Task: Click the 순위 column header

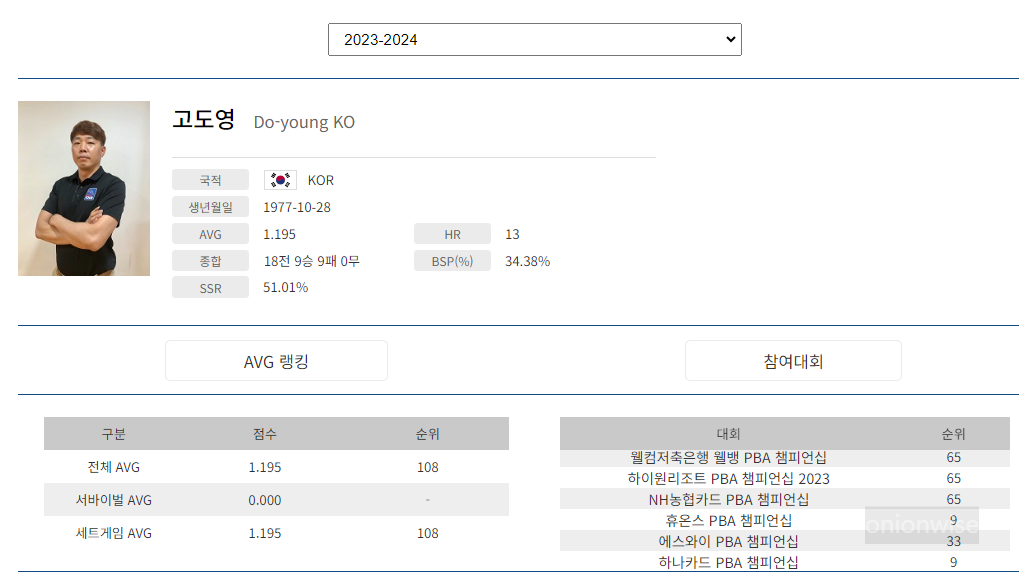Action: [x=427, y=433]
